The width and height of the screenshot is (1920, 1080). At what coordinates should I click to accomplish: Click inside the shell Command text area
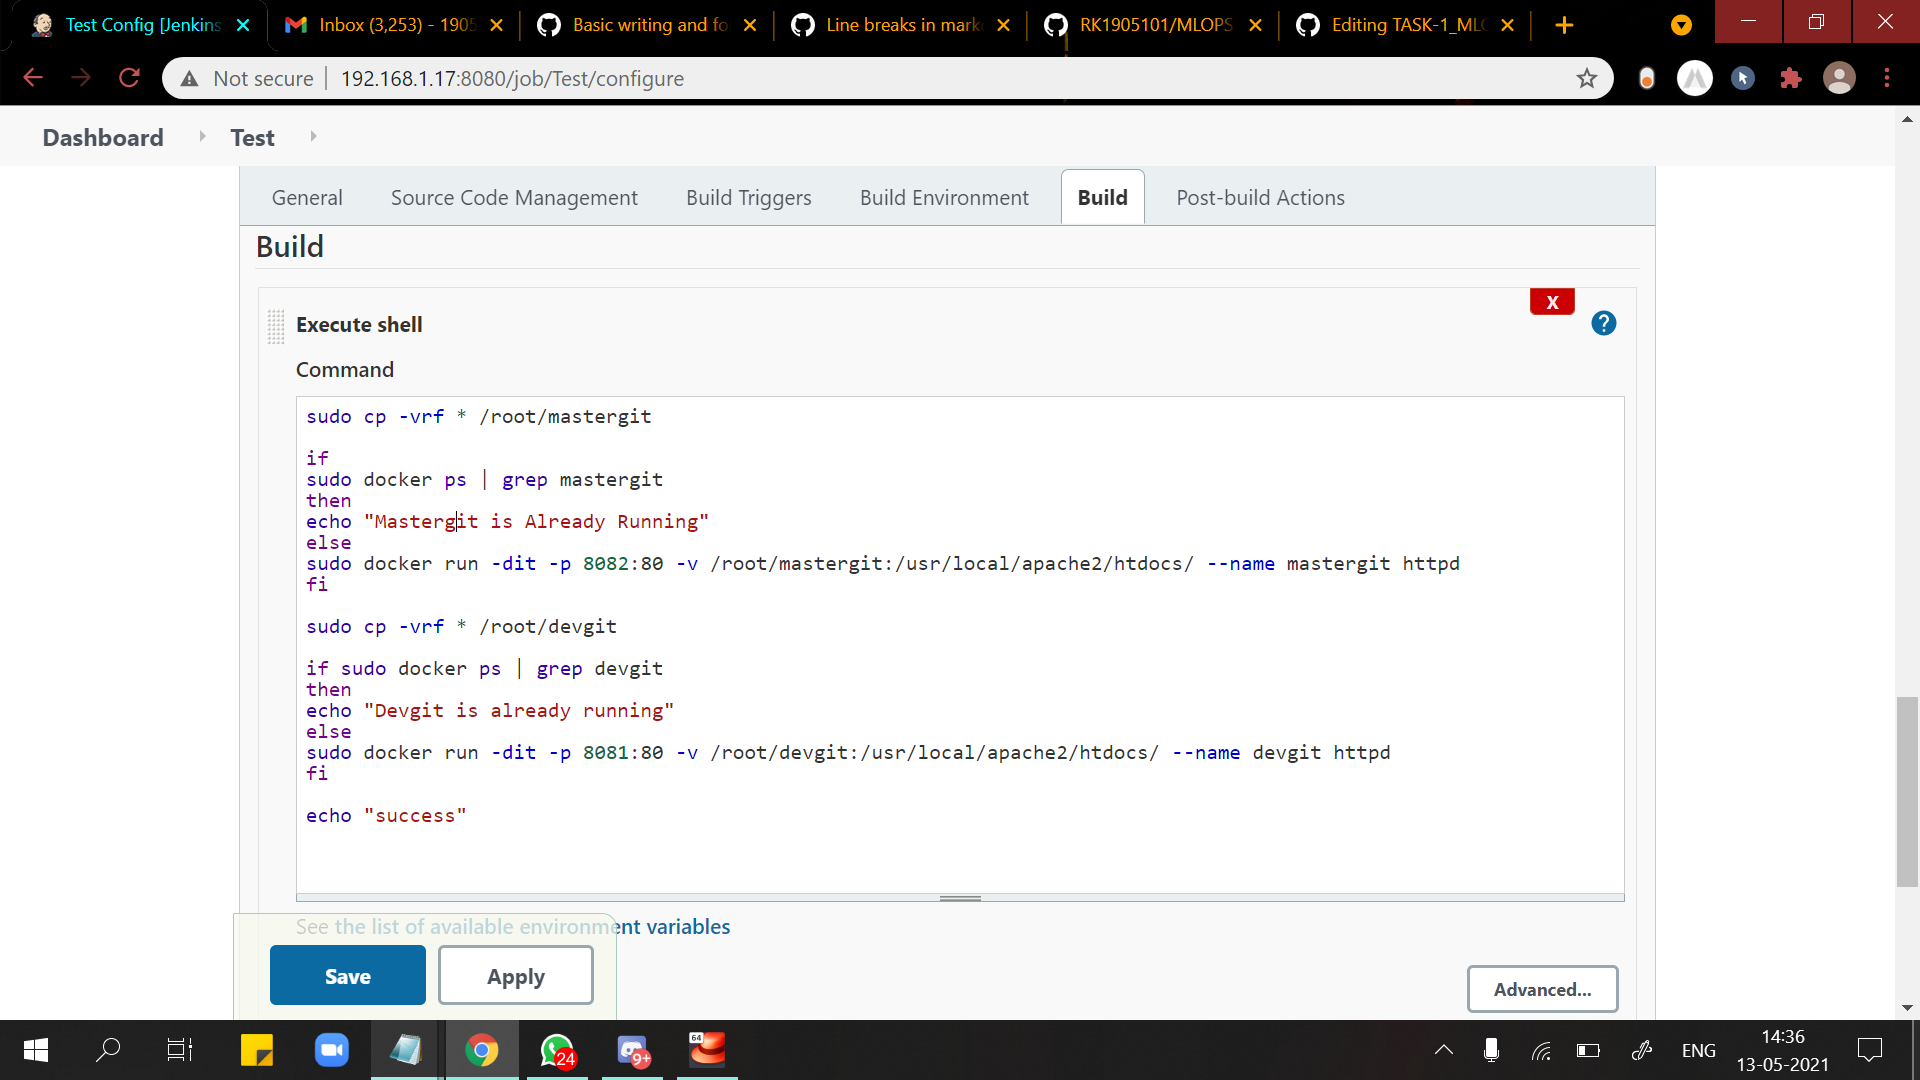(960, 645)
